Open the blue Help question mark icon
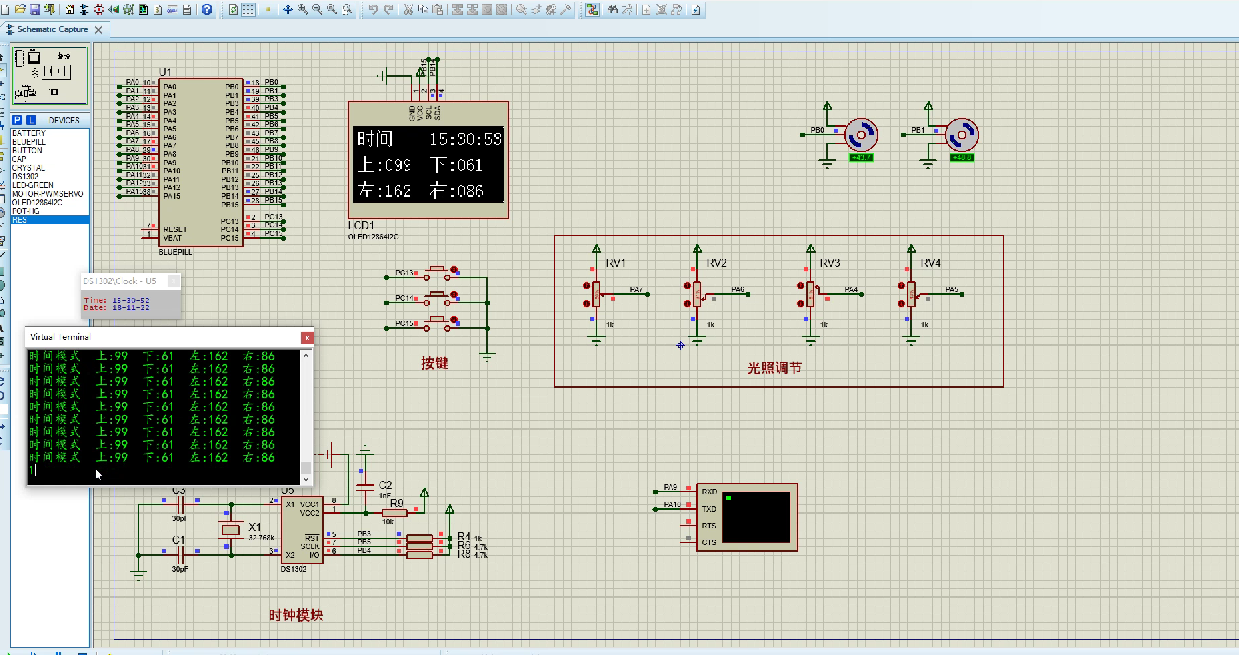 (207, 9)
